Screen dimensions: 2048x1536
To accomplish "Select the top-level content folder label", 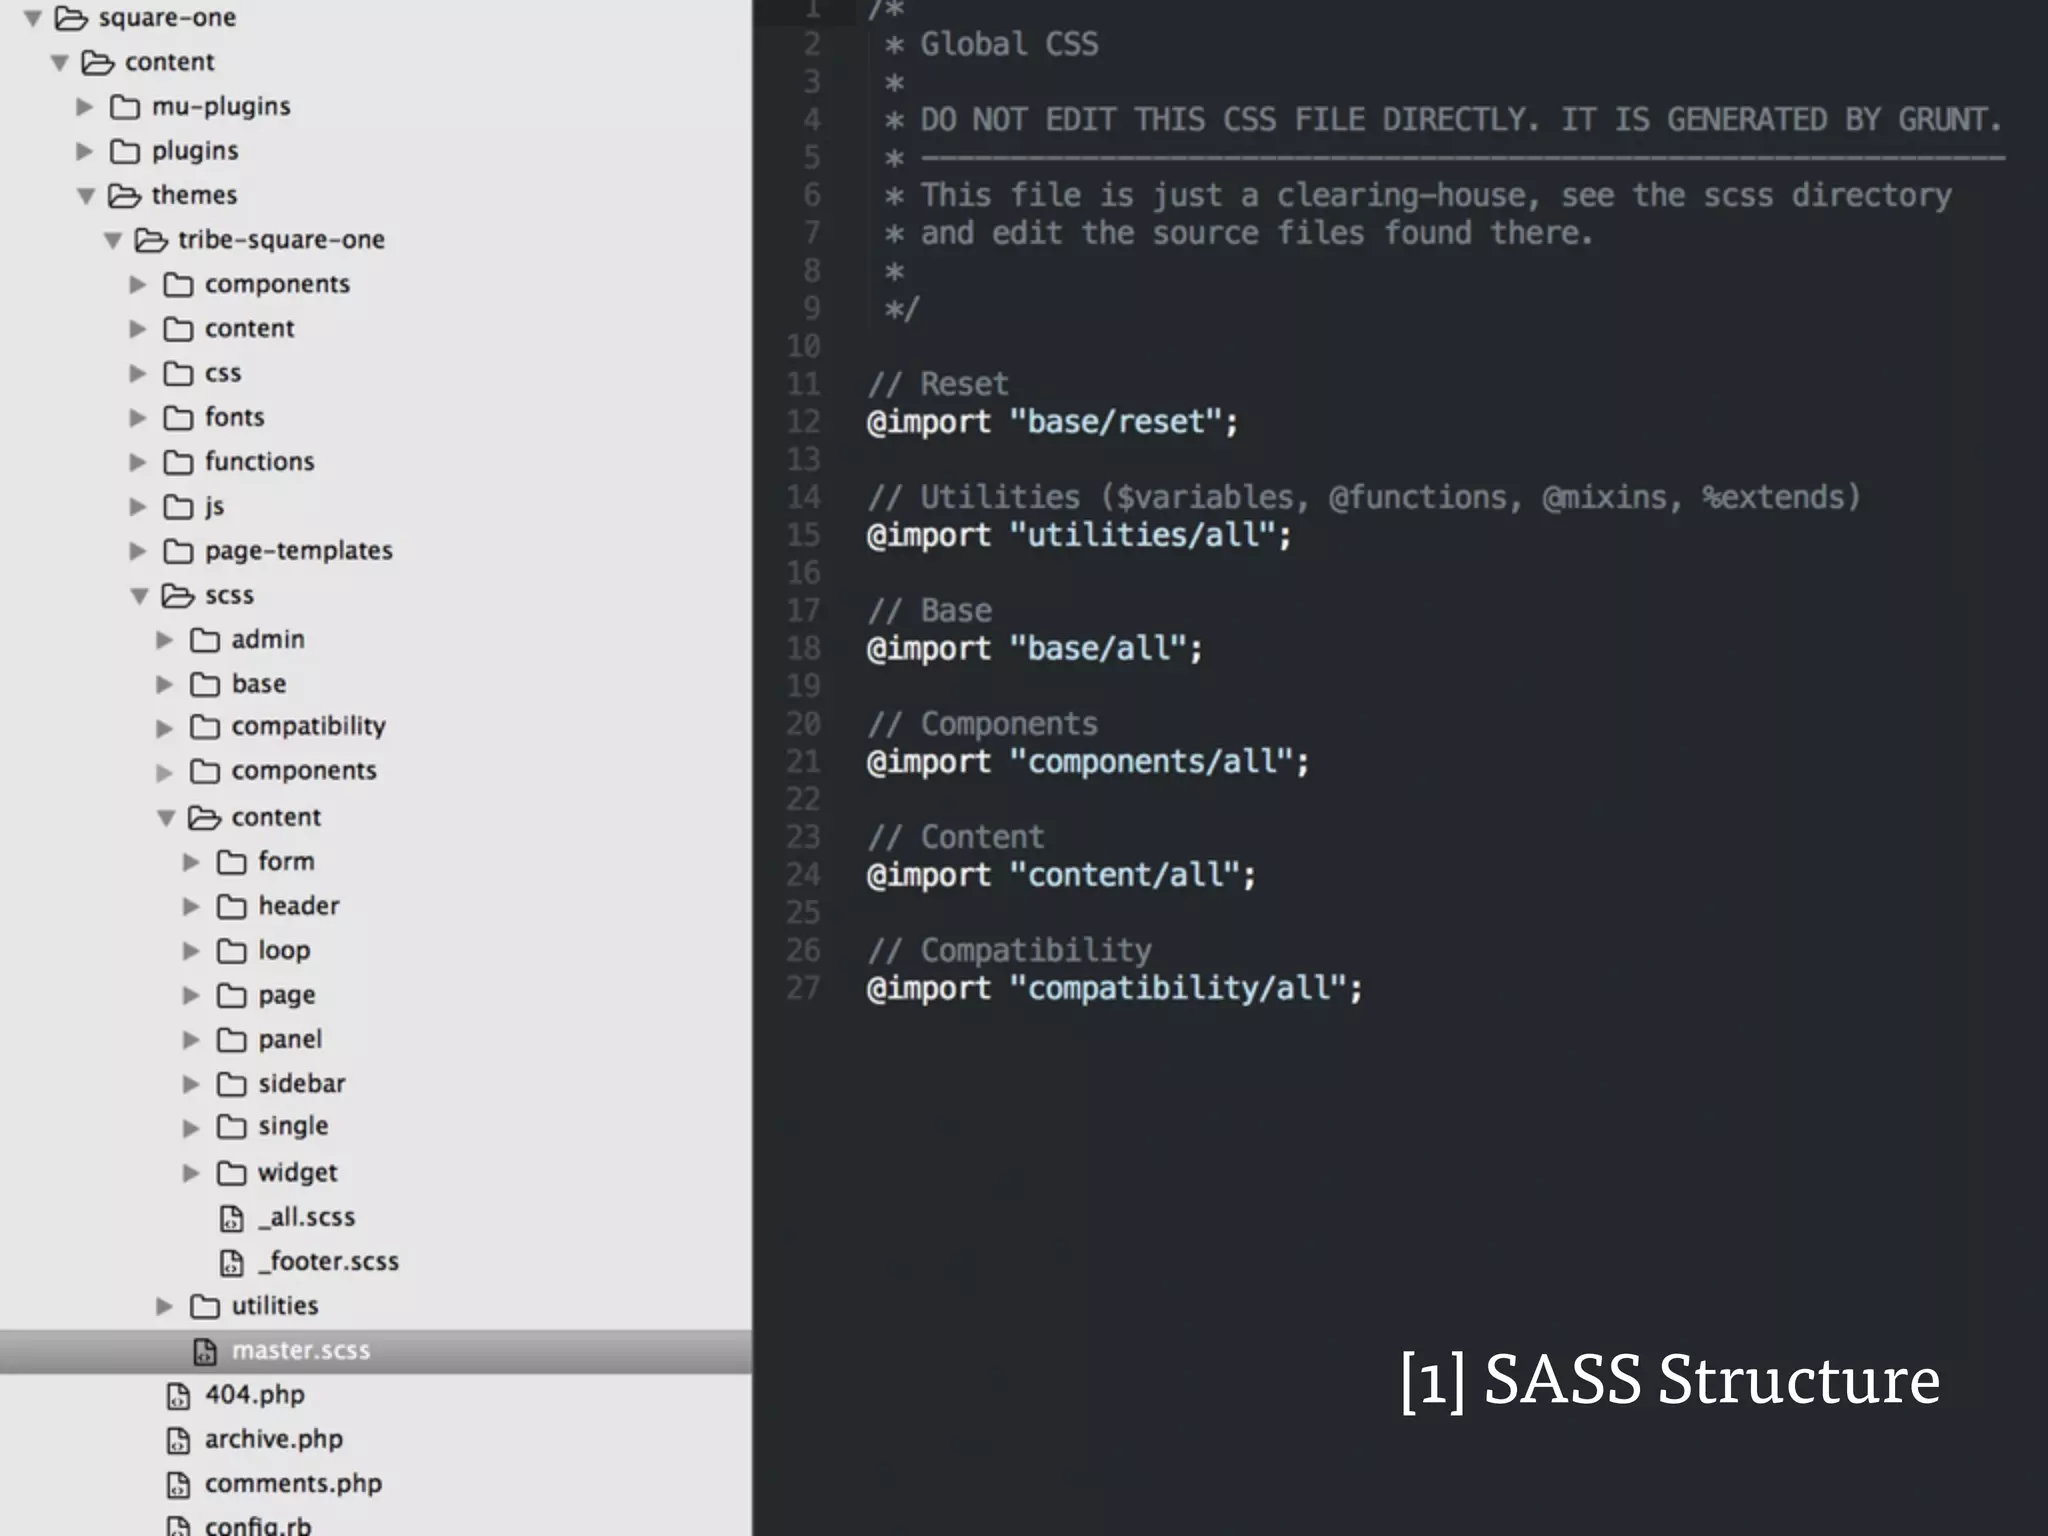I will coord(169,62).
